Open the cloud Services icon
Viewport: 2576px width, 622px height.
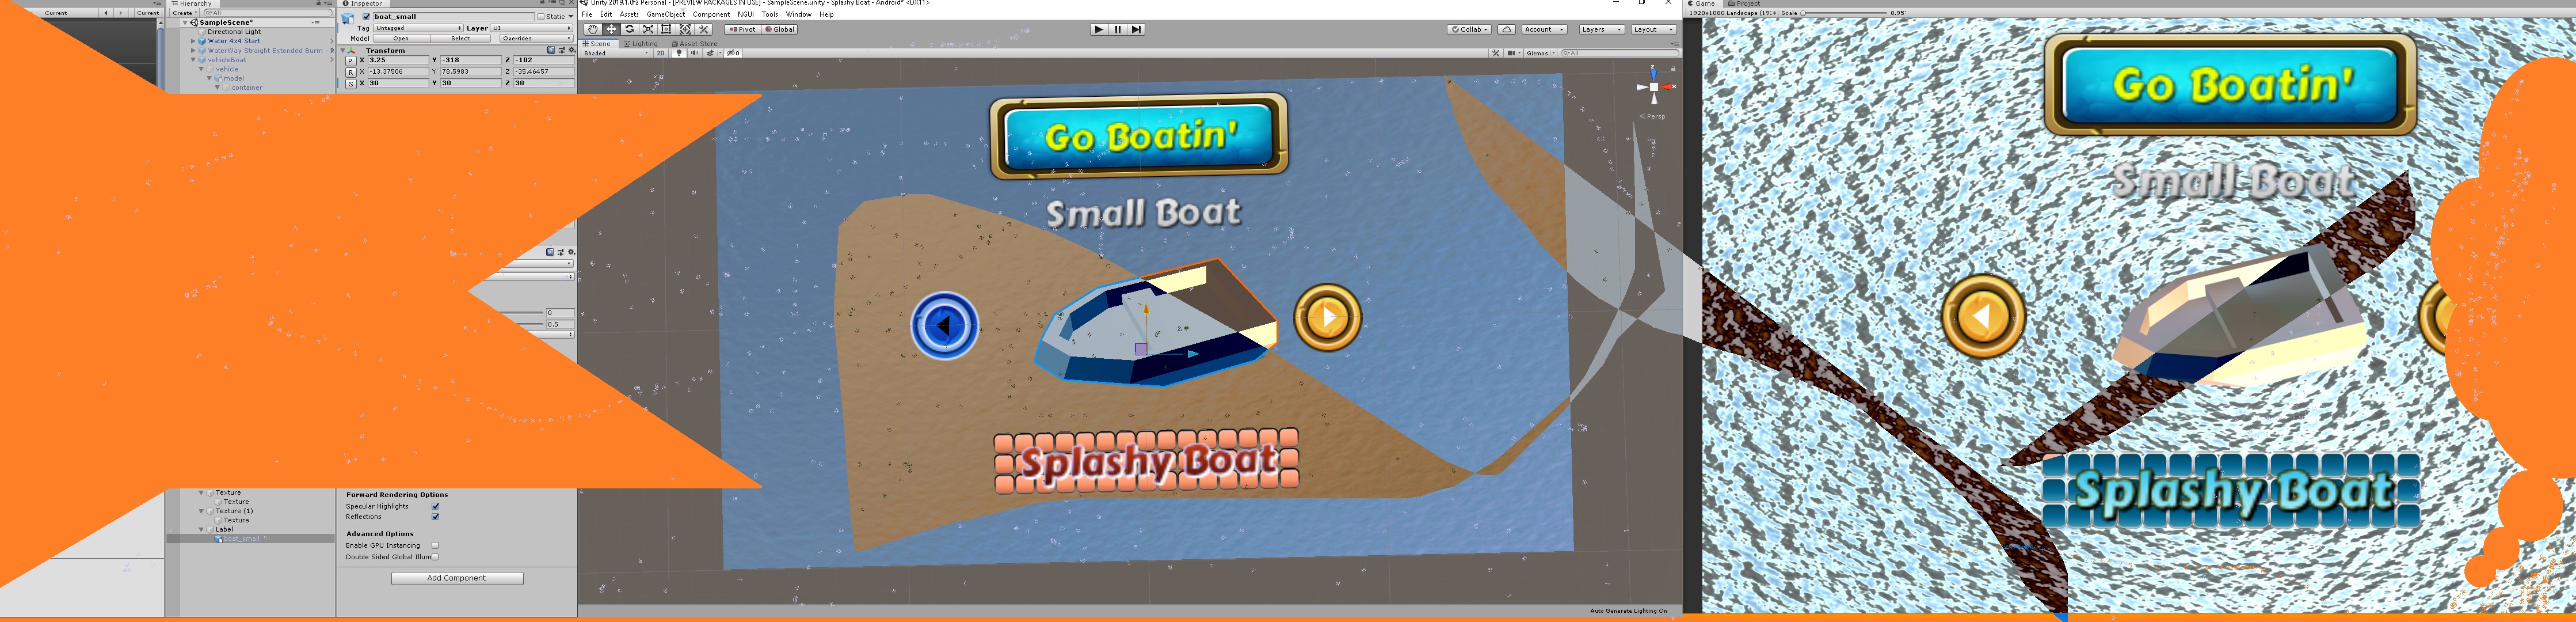[1506, 29]
